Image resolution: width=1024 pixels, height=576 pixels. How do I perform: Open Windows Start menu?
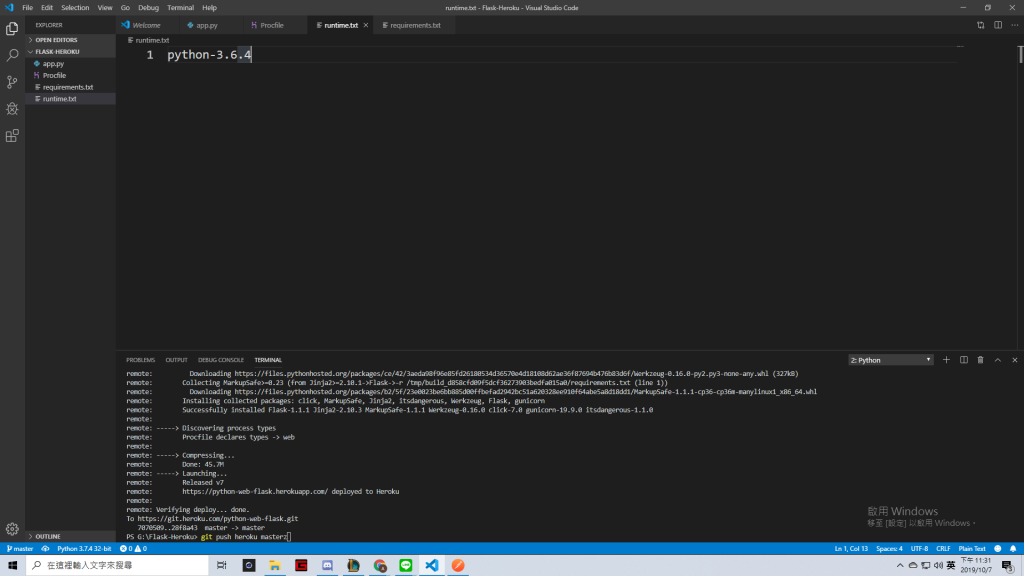12,565
